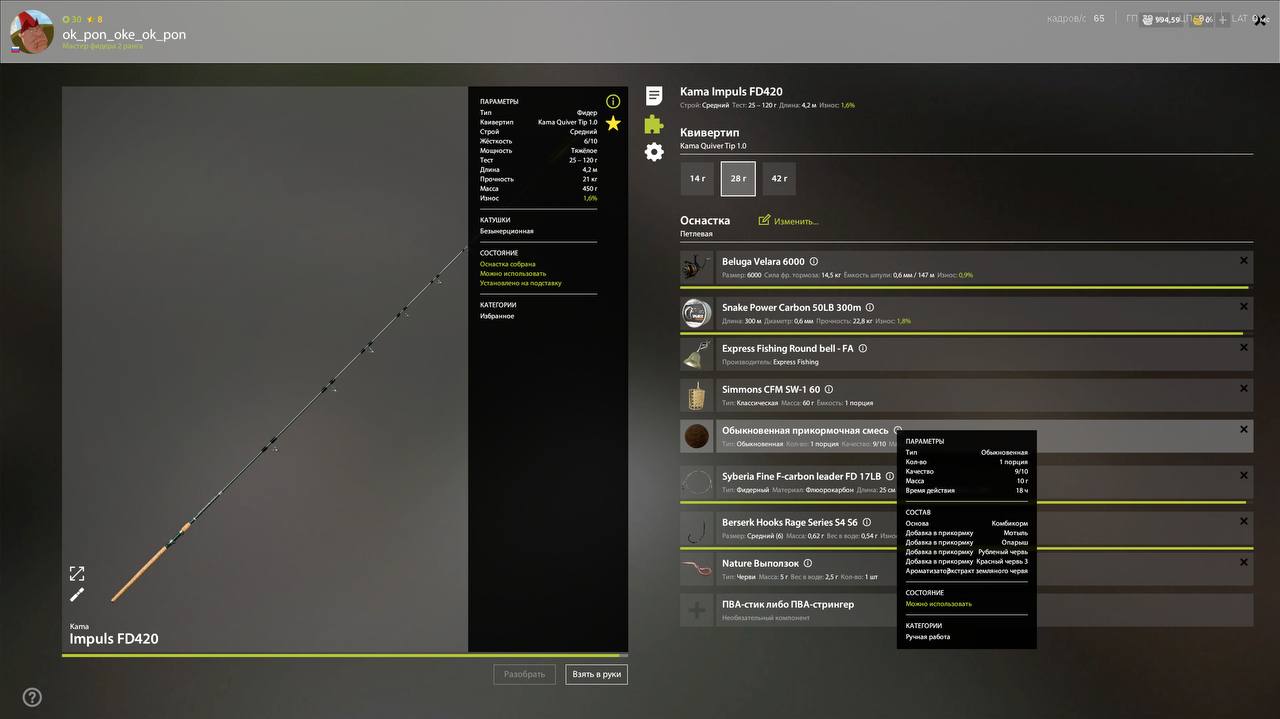Screen dimensions: 1280x719
Task: Show info for Snake Power Carbon line
Action: (x=870, y=308)
